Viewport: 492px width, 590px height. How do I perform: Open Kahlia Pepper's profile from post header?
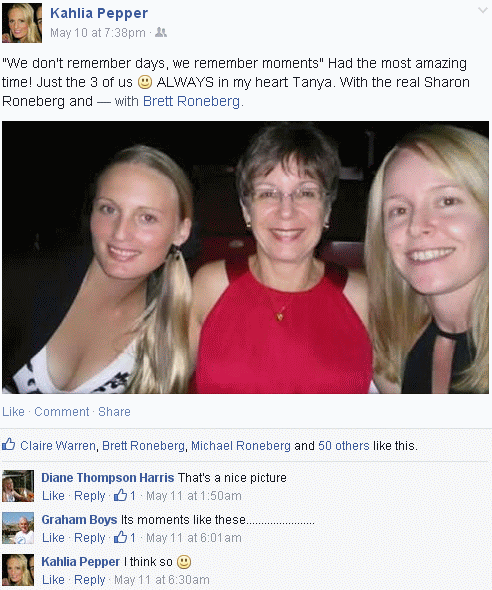(99, 13)
